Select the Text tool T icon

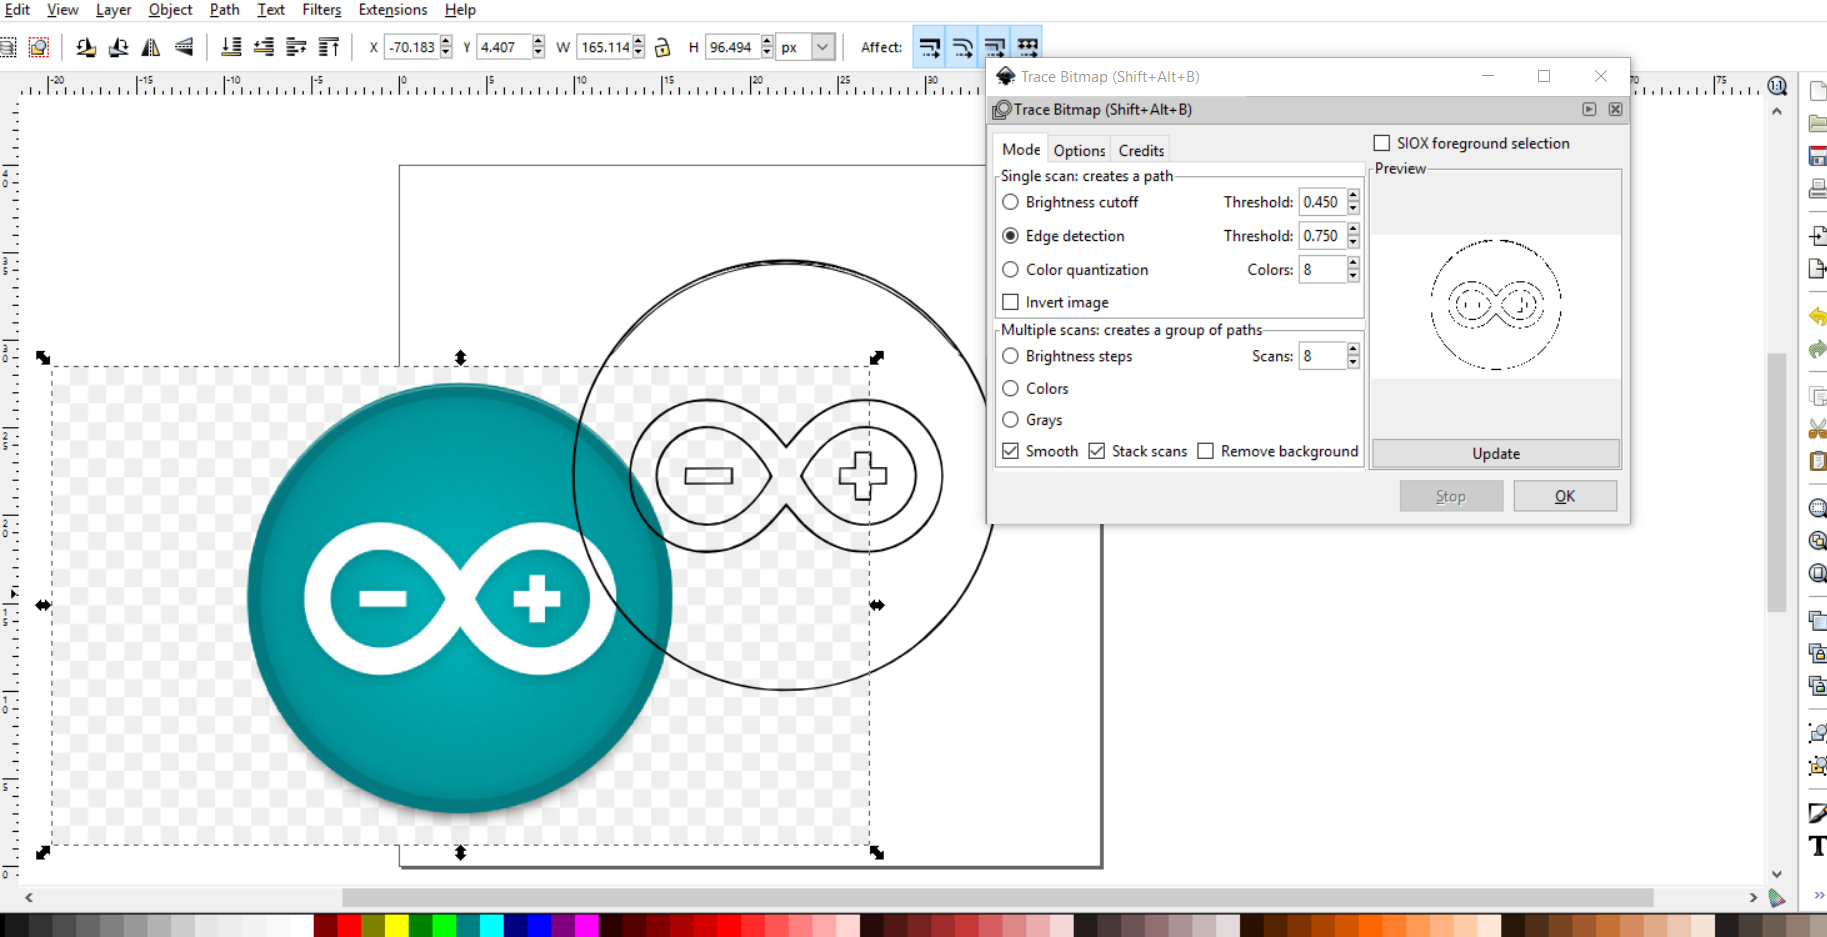click(1817, 847)
